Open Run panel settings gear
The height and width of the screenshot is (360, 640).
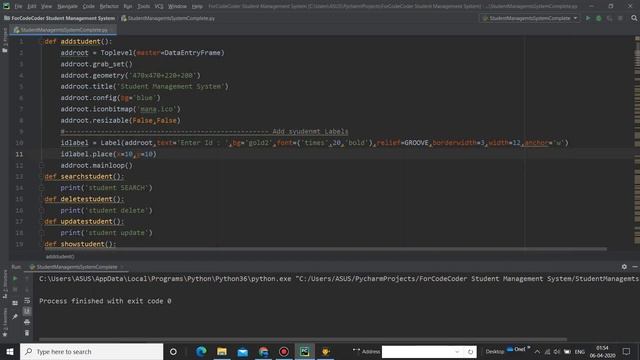[x=624, y=267]
